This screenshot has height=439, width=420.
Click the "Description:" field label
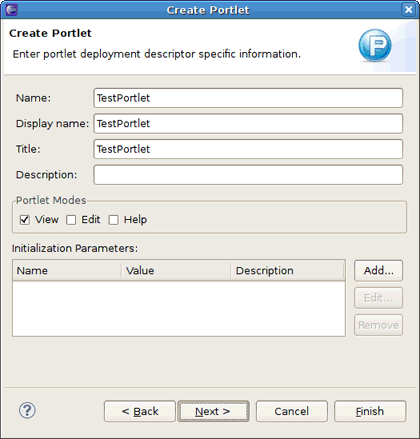pos(46,175)
